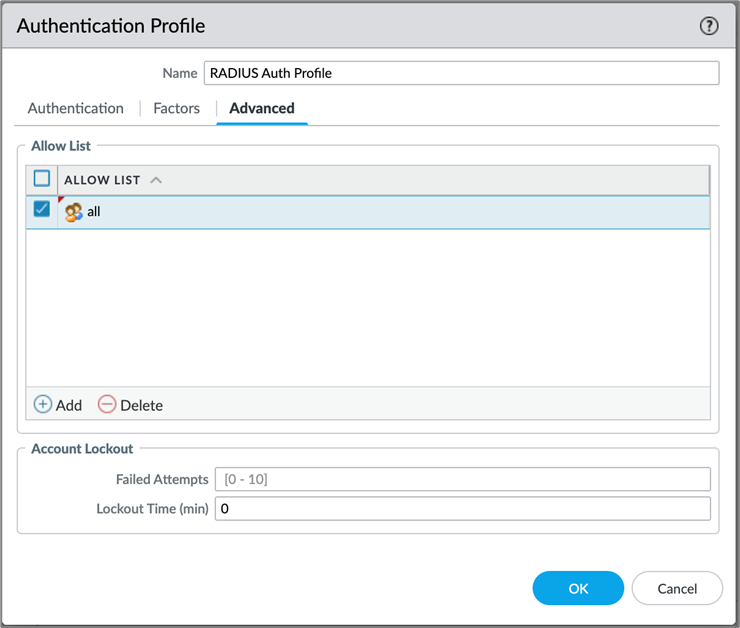Focus the Failed Attempts input field
The height and width of the screenshot is (628, 740).
click(x=462, y=479)
